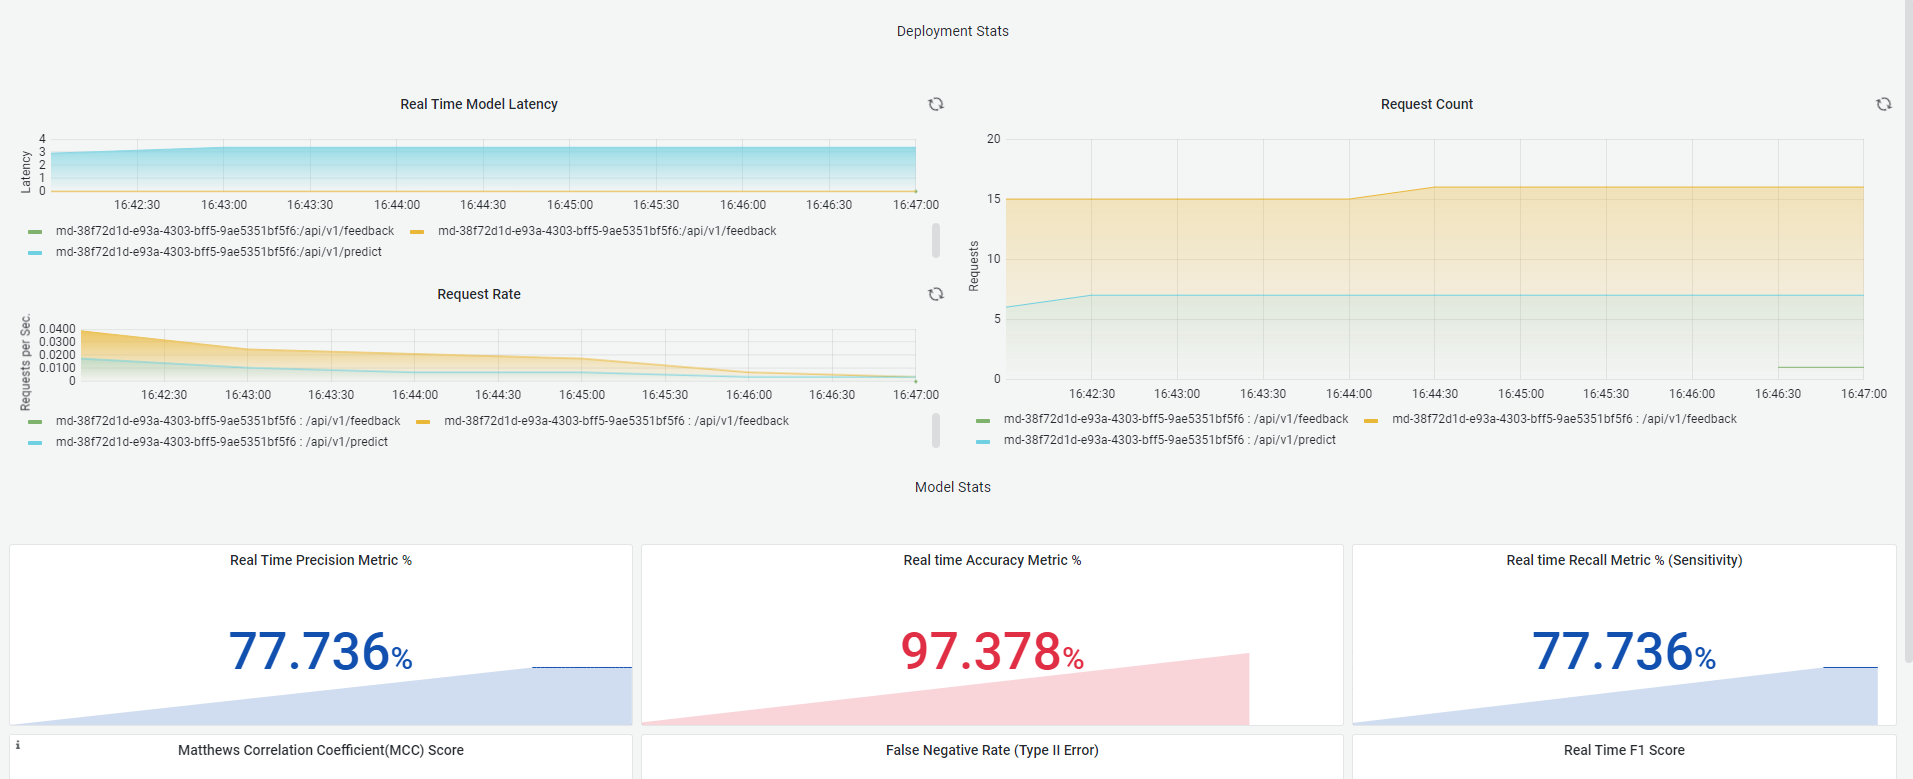Click yellow feedback swatch in Request Count legend
1913x779 pixels.
pyautogui.click(x=1371, y=421)
